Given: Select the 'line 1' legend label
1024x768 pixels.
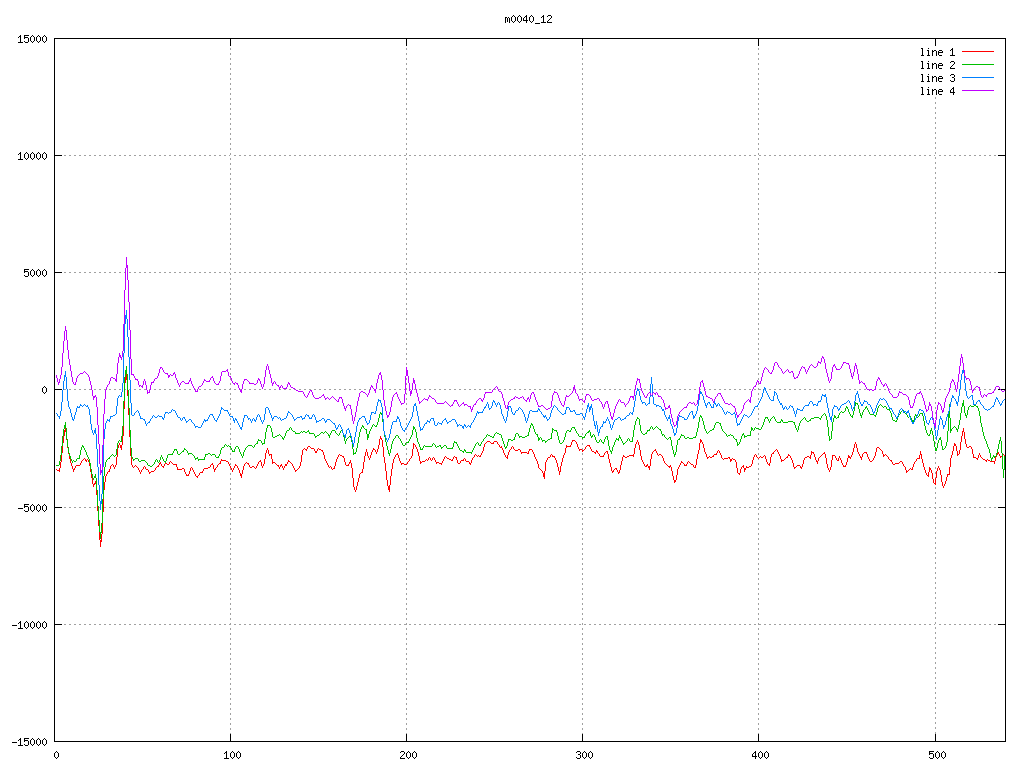Looking at the screenshot, I should [x=937, y=52].
